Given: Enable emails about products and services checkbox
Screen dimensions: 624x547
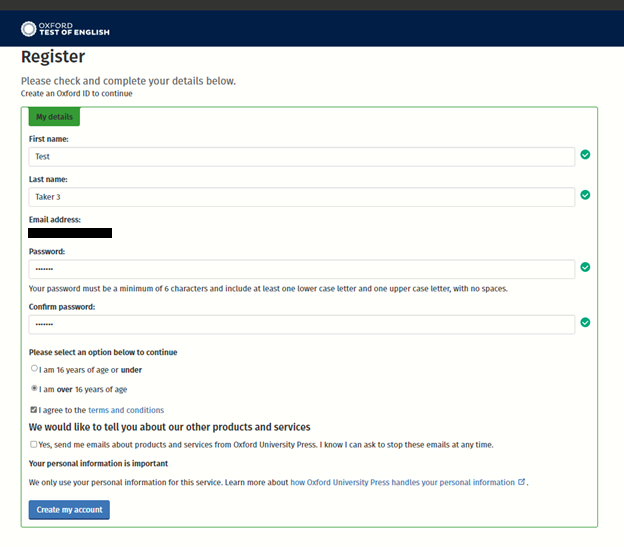Looking at the screenshot, I should coord(34,444).
